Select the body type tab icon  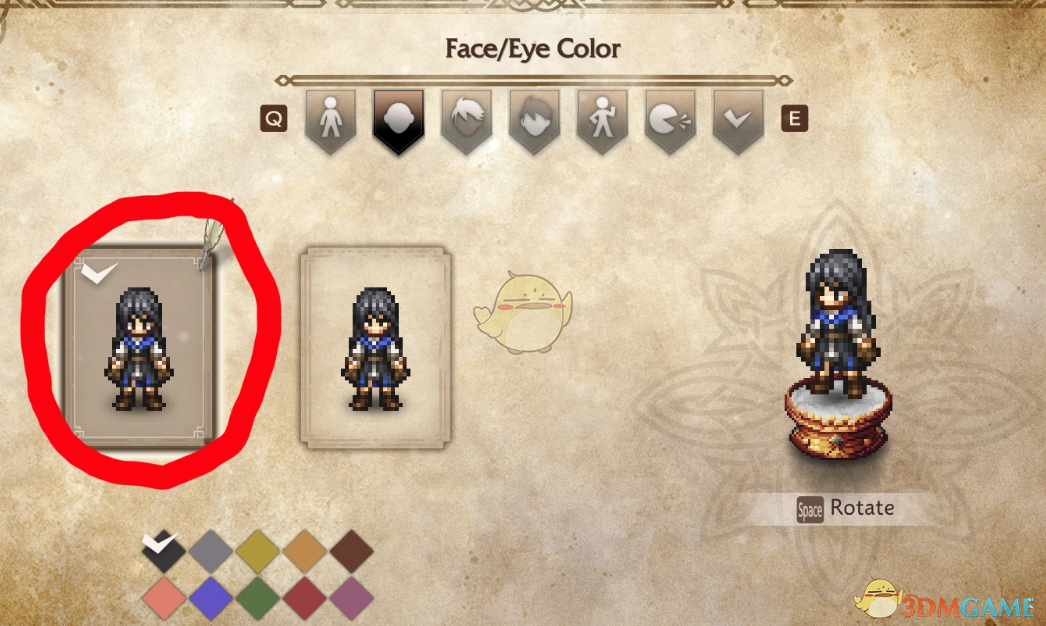click(x=330, y=121)
